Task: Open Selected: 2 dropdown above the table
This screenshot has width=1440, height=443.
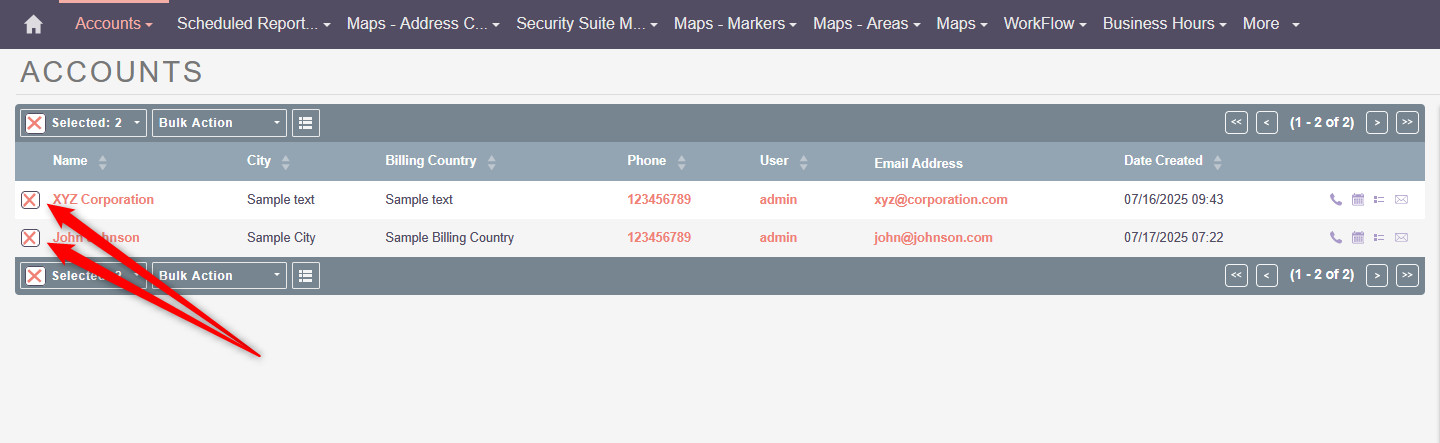Action: click(x=84, y=123)
